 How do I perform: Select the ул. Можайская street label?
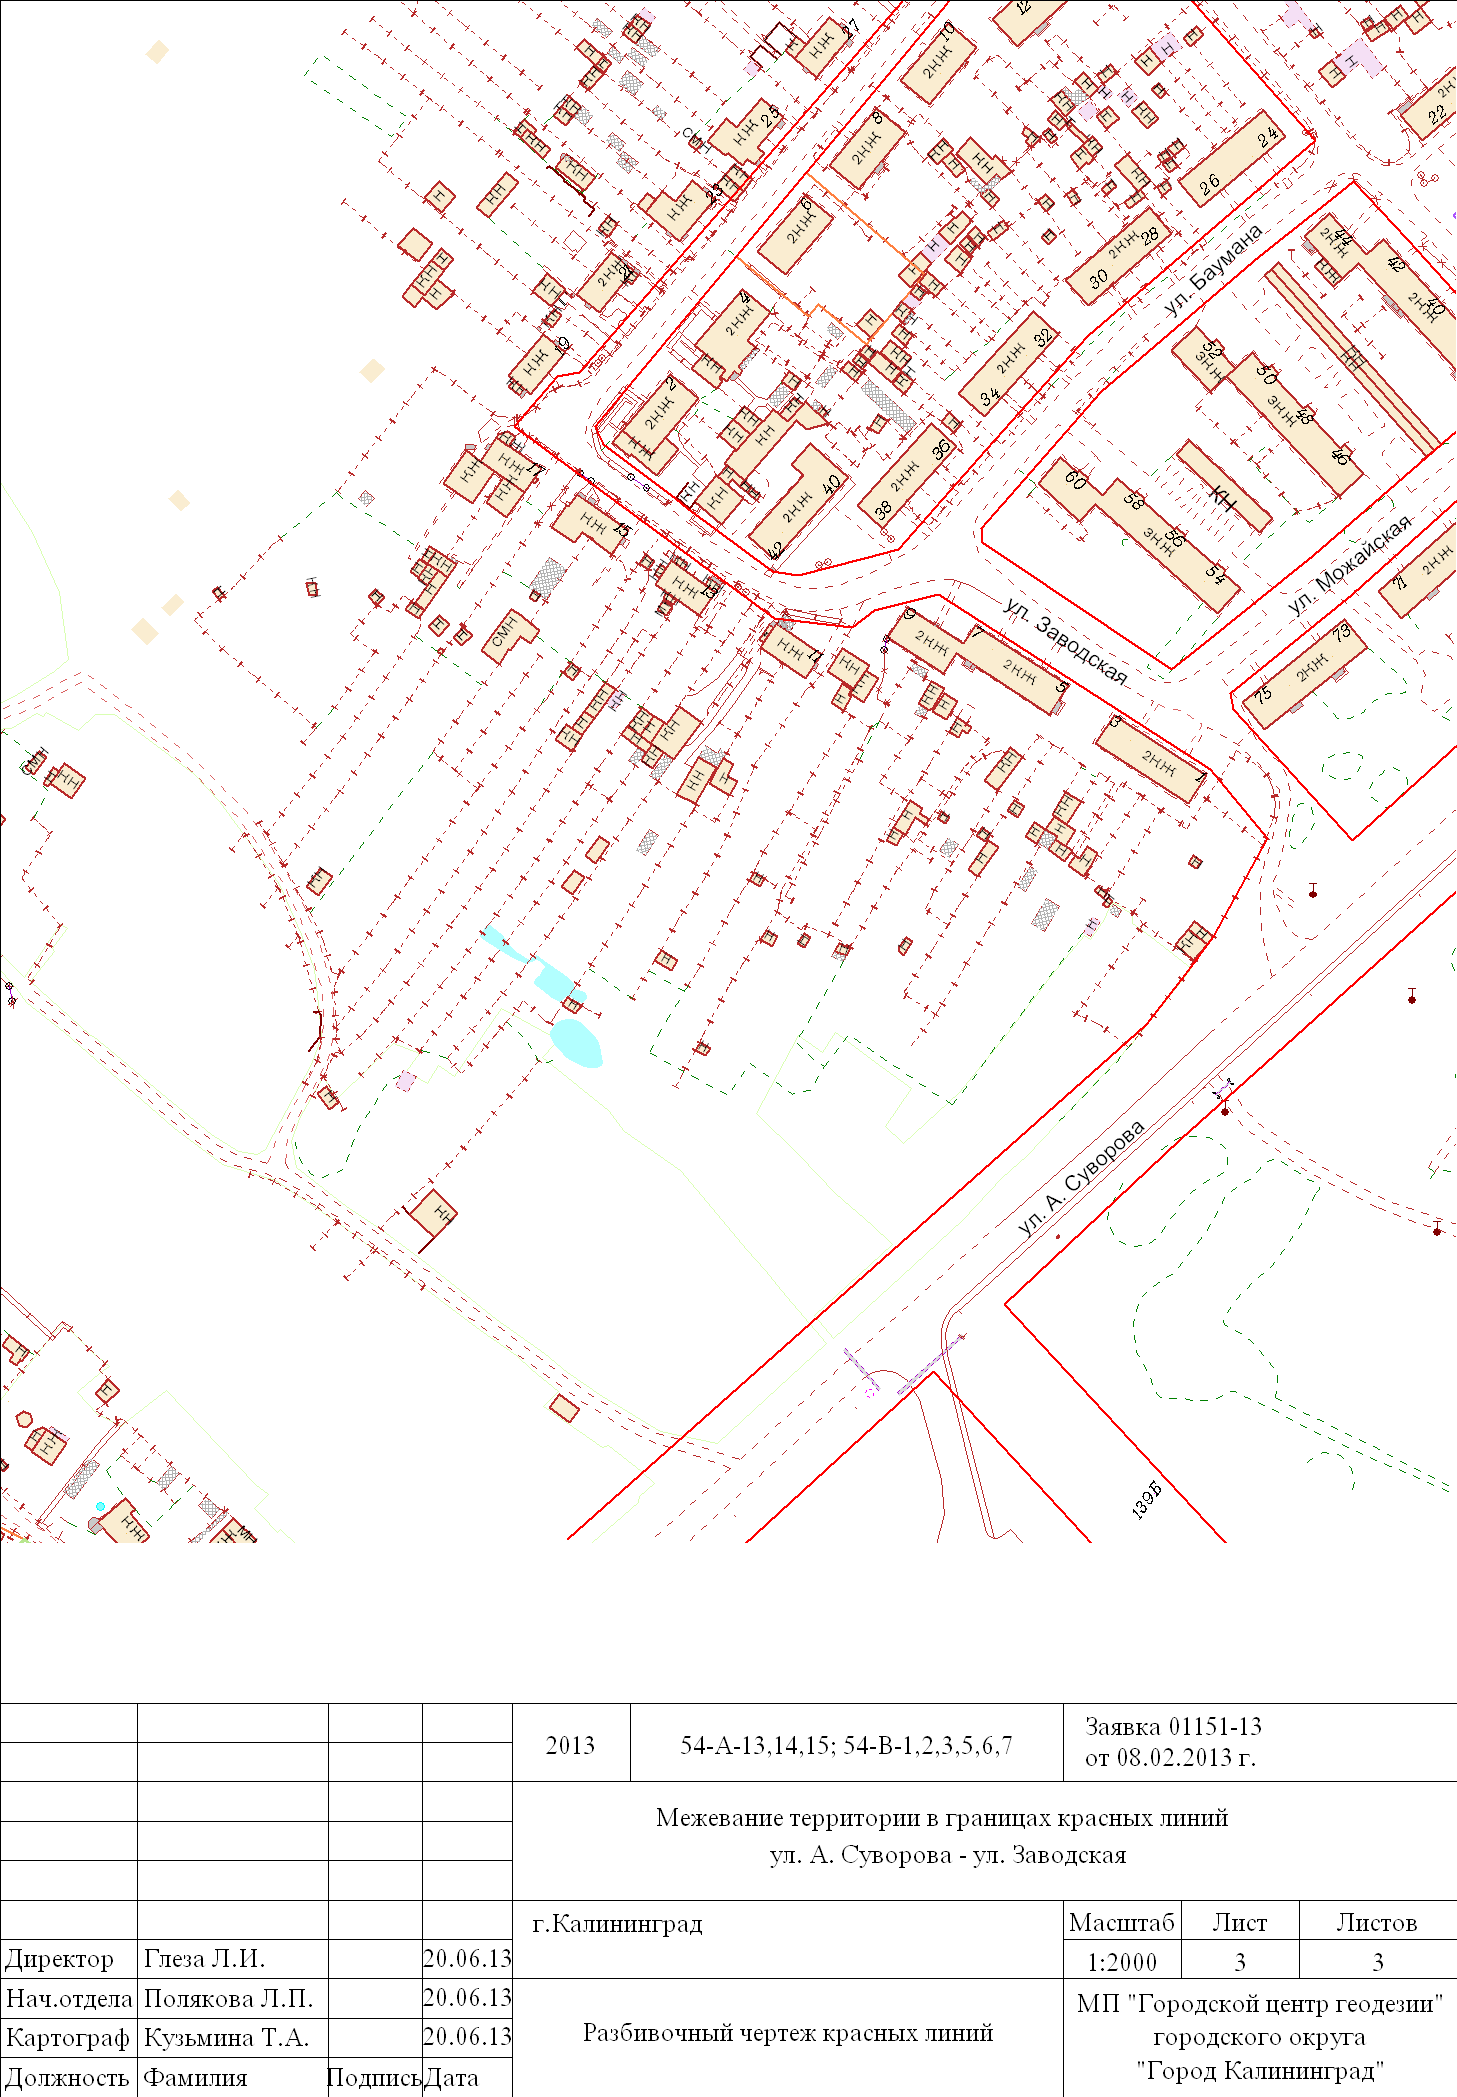pyautogui.click(x=1350, y=565)
